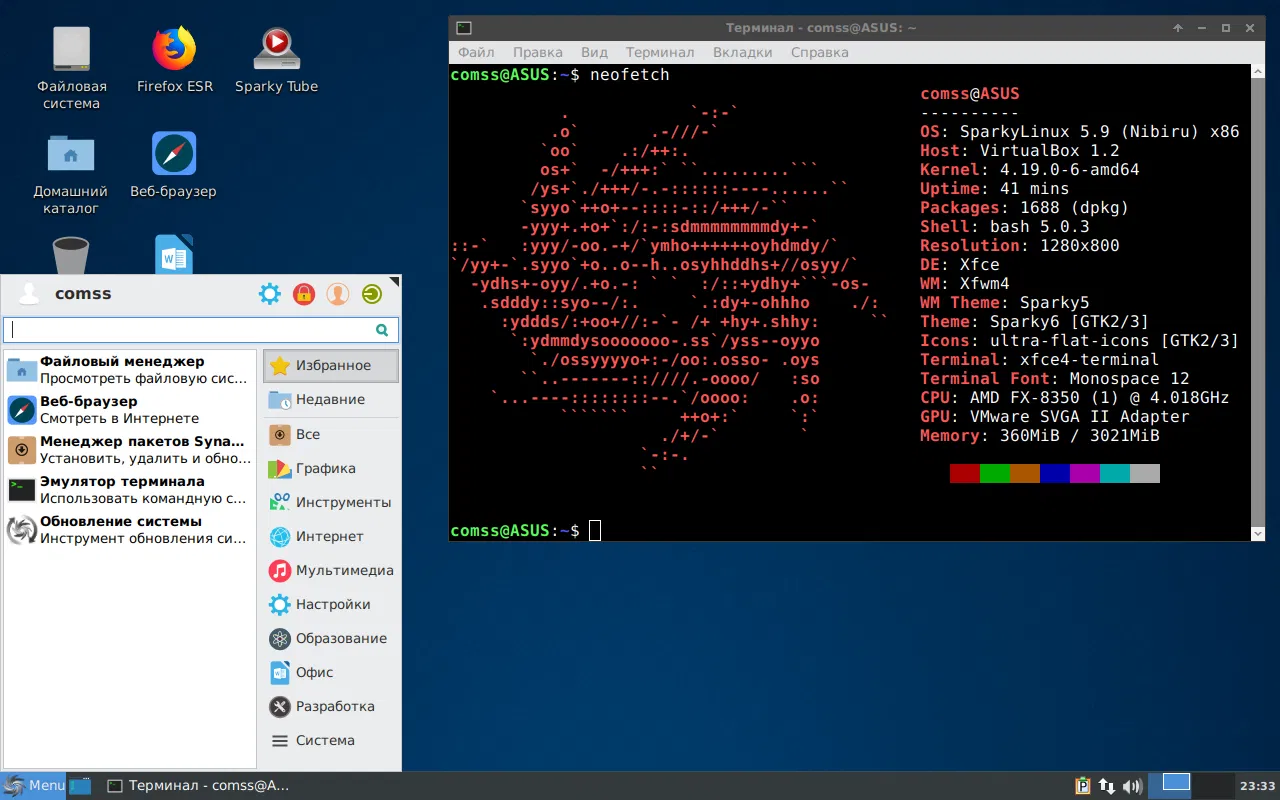This screenshot has width=1280, height=800.
Task: Click the show desktop icon beside Menu
Action: pyautogui.click(x=80, y=786)
